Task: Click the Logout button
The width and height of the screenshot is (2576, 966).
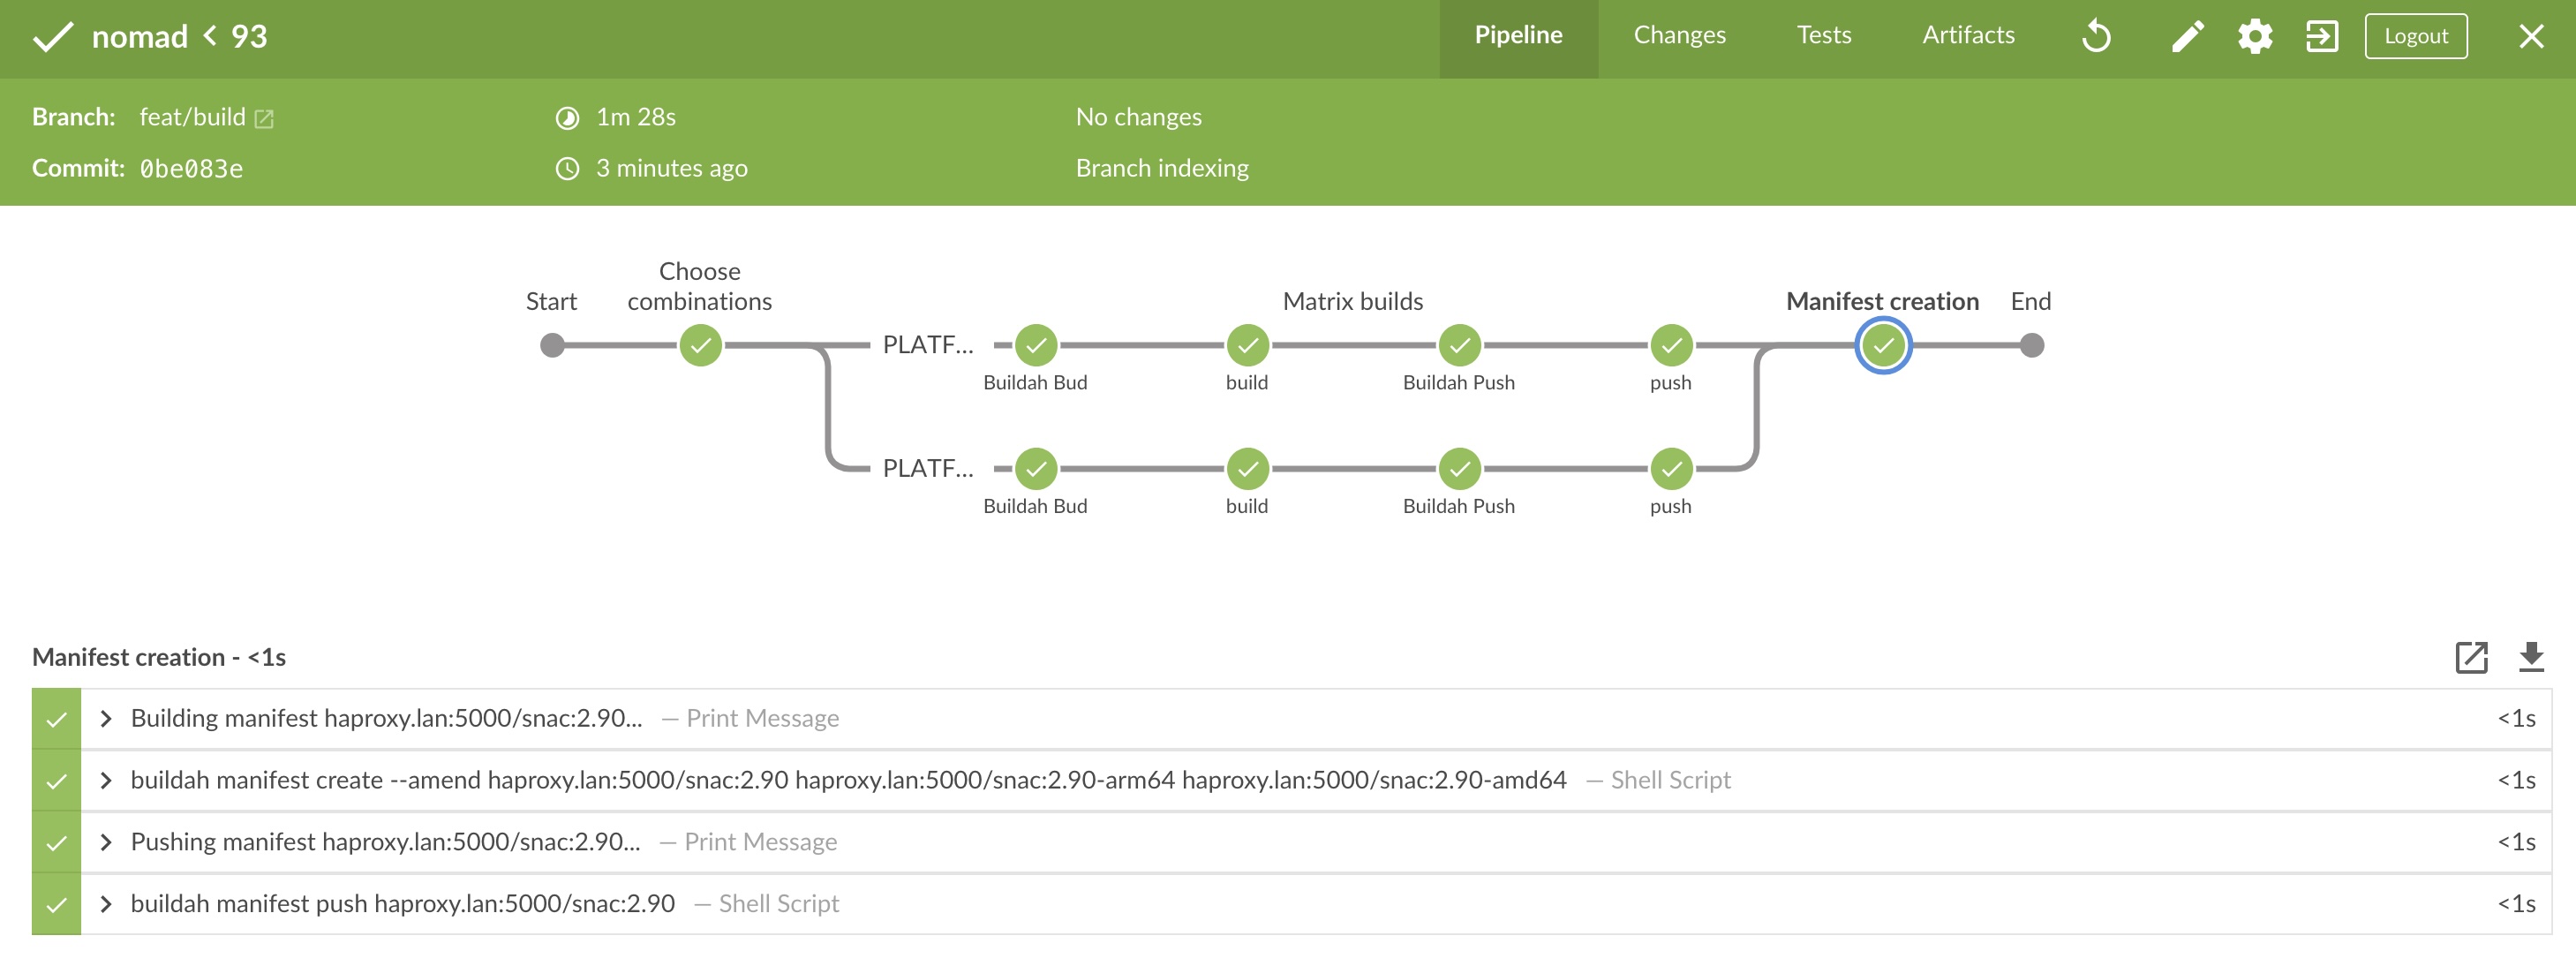Action: click(x=2415, y=36)
